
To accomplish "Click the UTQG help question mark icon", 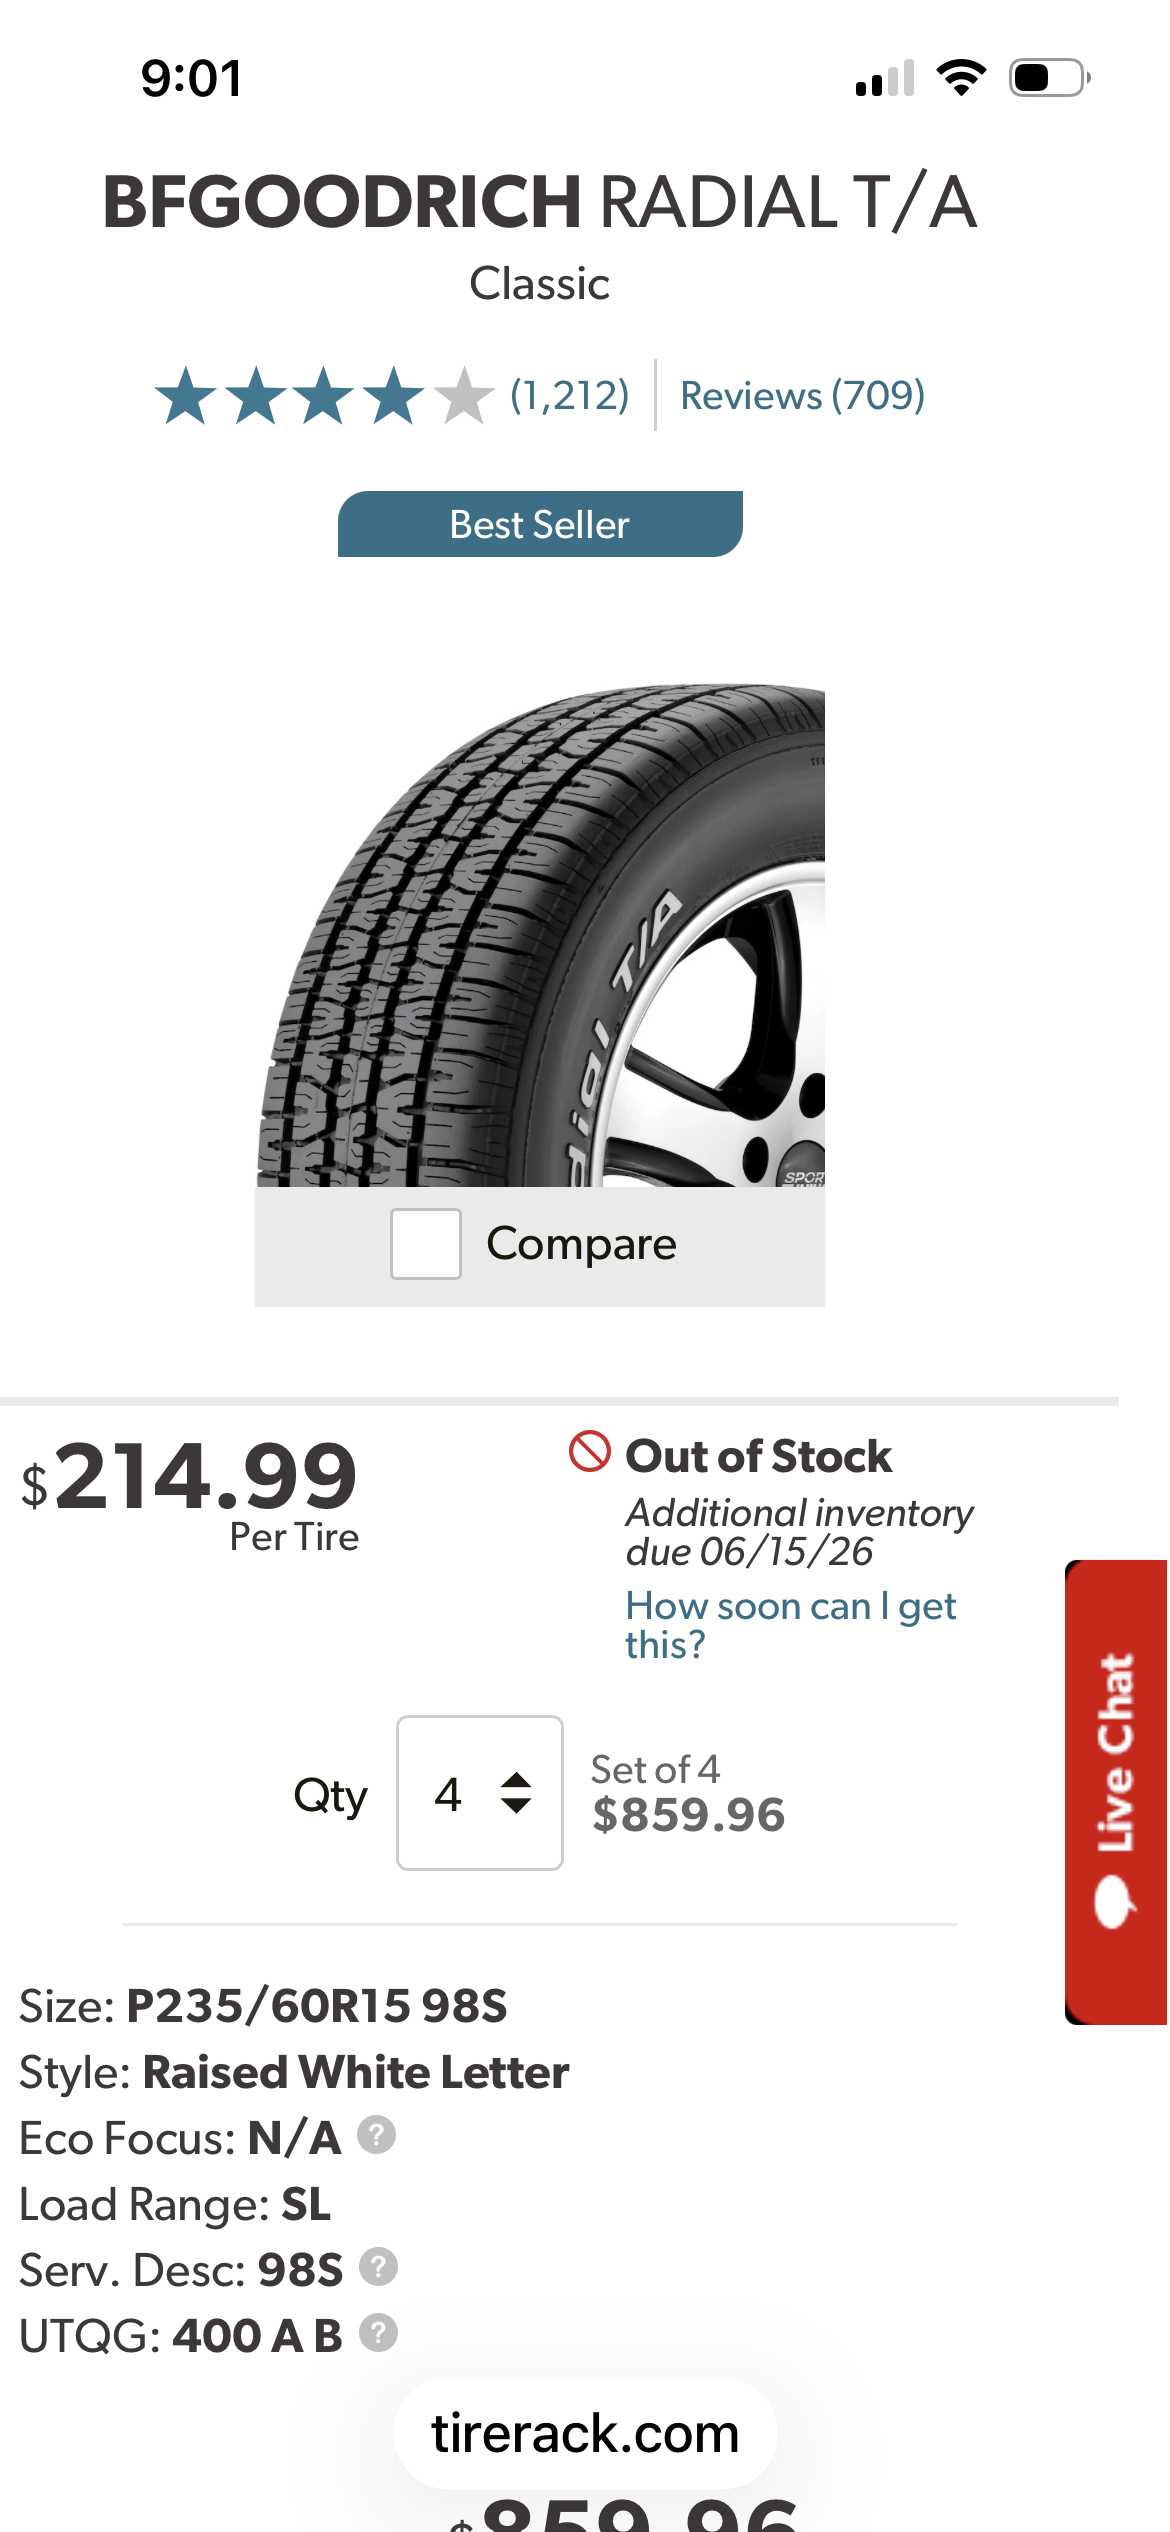I will tap(378, 2333).
